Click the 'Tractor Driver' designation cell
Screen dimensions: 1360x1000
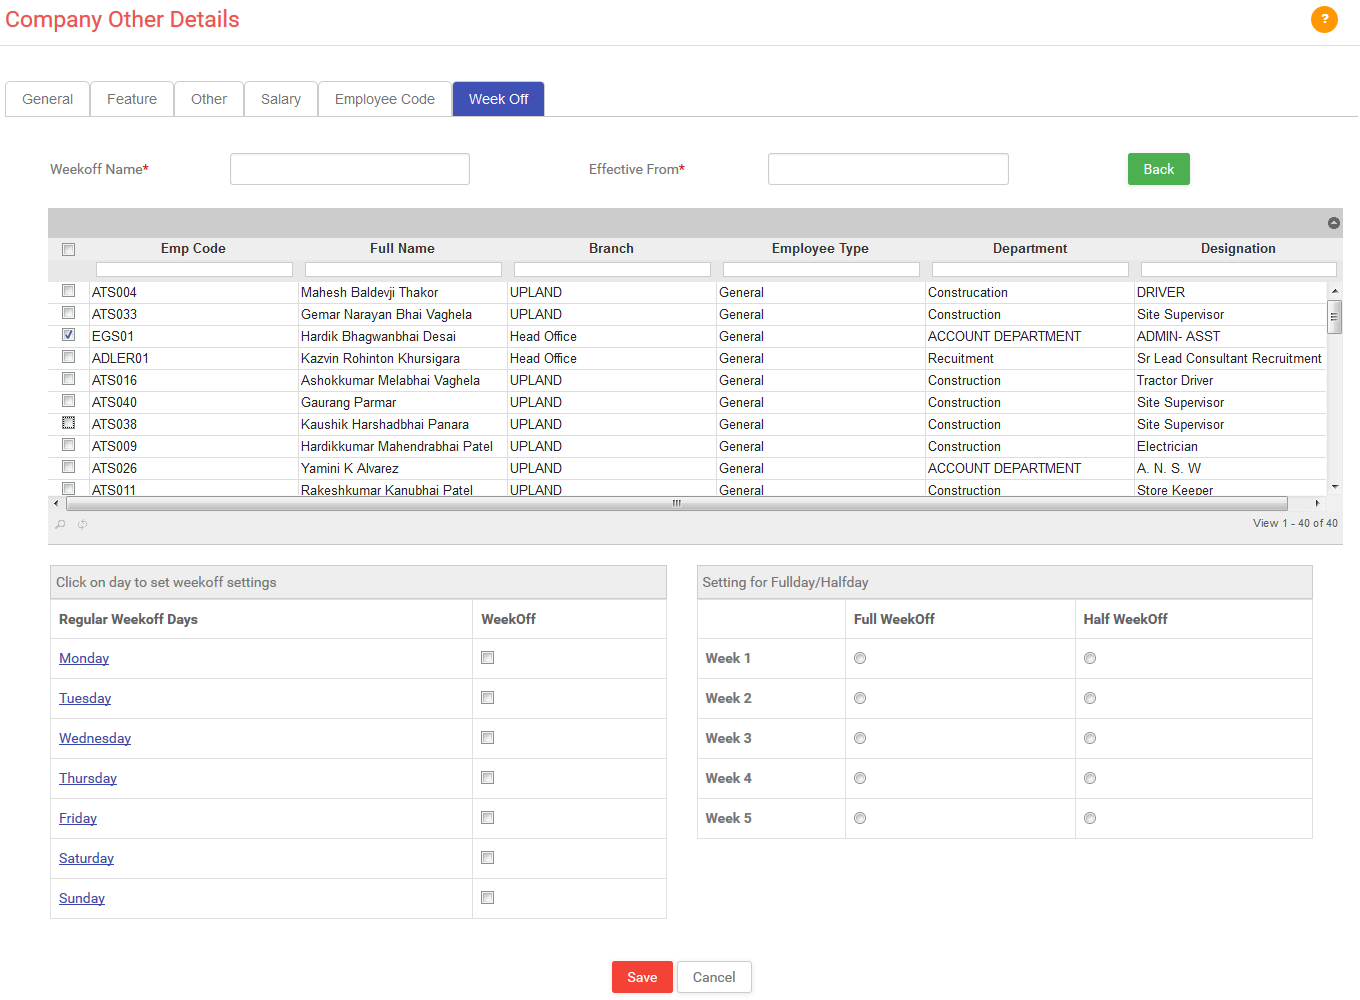(1175, 380)
